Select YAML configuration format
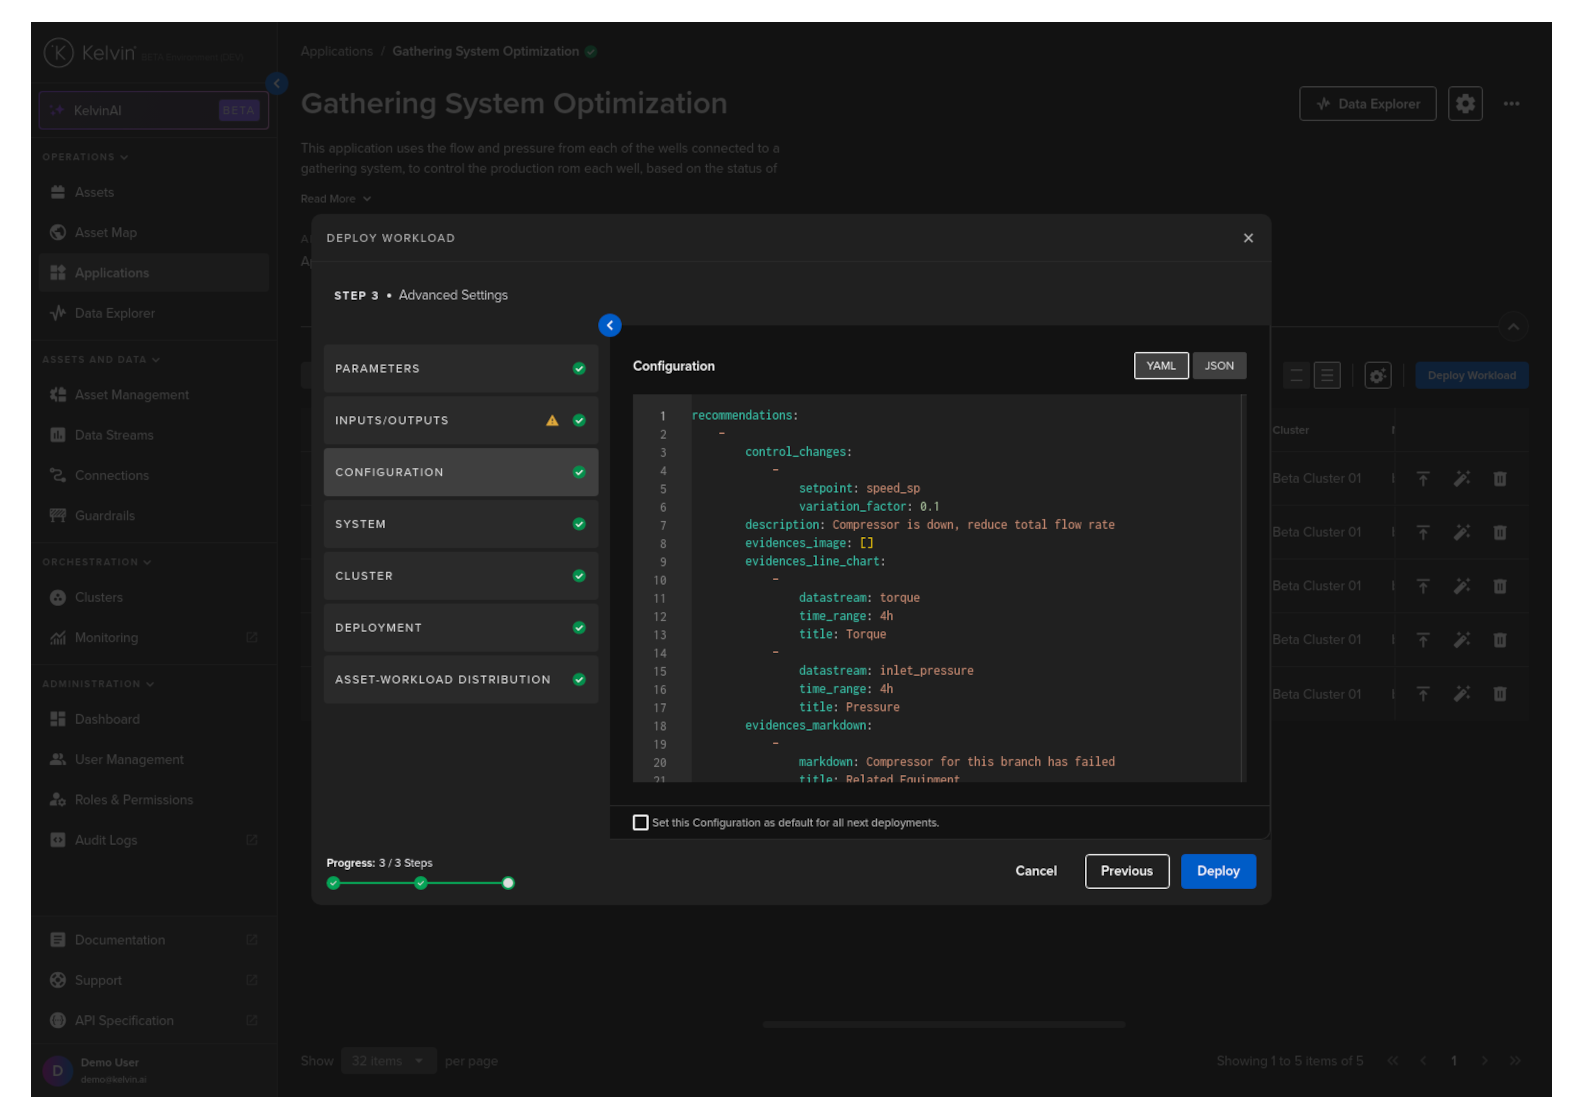The width and height of the screenshot is (1584, 1120). 1160,366
